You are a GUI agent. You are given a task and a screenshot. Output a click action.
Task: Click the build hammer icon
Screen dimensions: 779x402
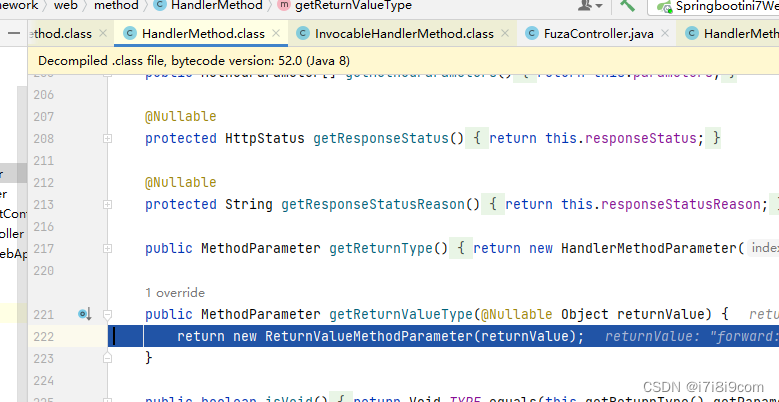click(x=627, y=5)
